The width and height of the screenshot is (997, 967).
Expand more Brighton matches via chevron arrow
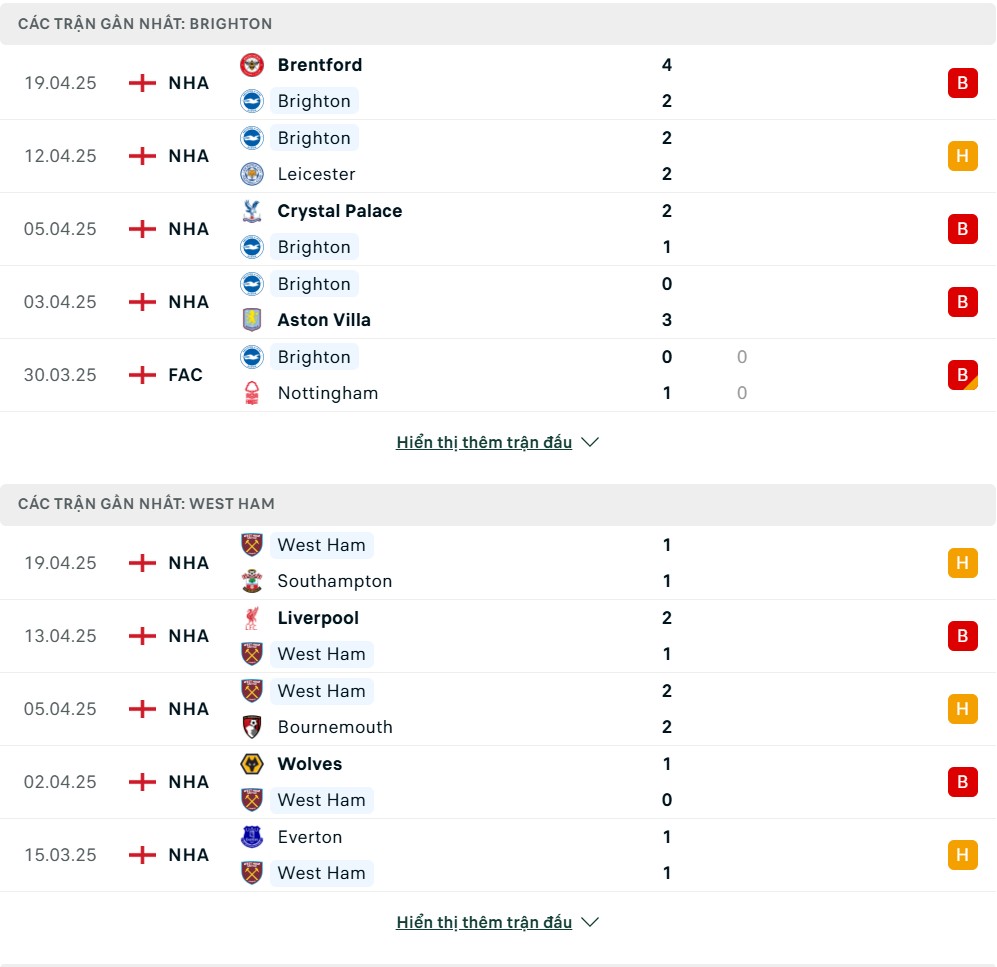590,442
